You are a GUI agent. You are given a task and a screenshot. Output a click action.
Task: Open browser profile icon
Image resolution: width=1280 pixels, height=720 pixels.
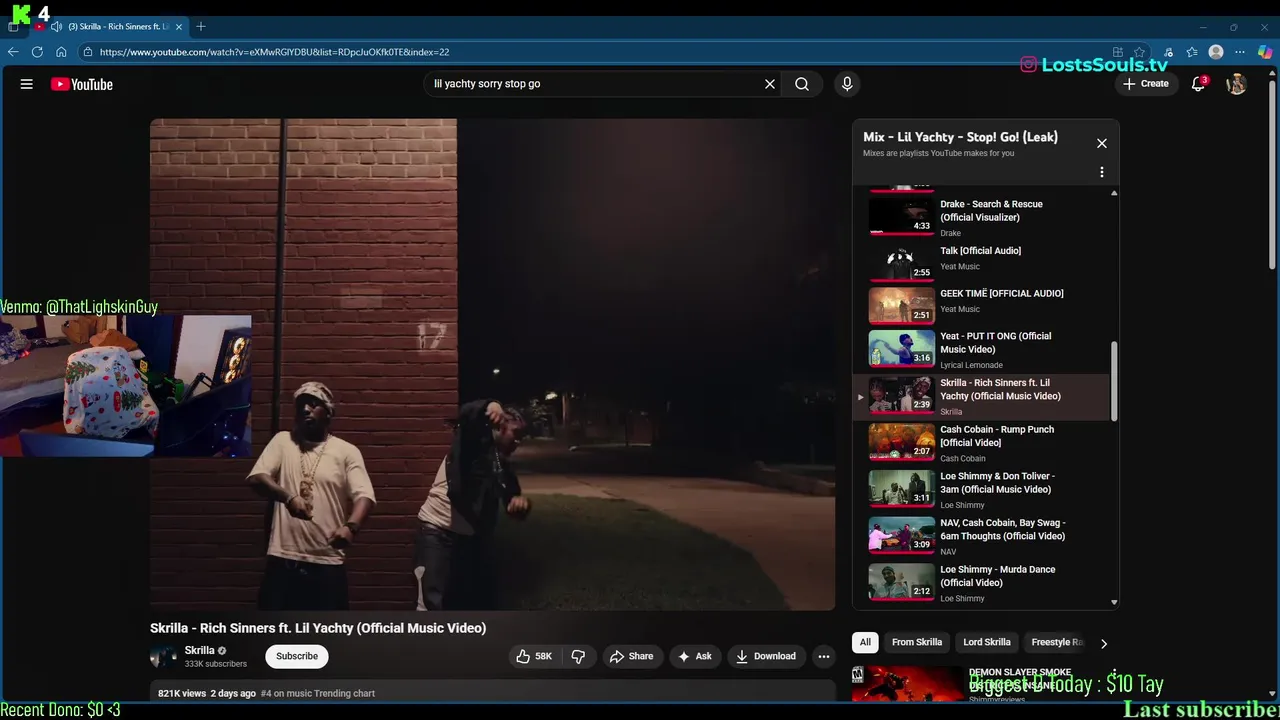click(1216, 52)
